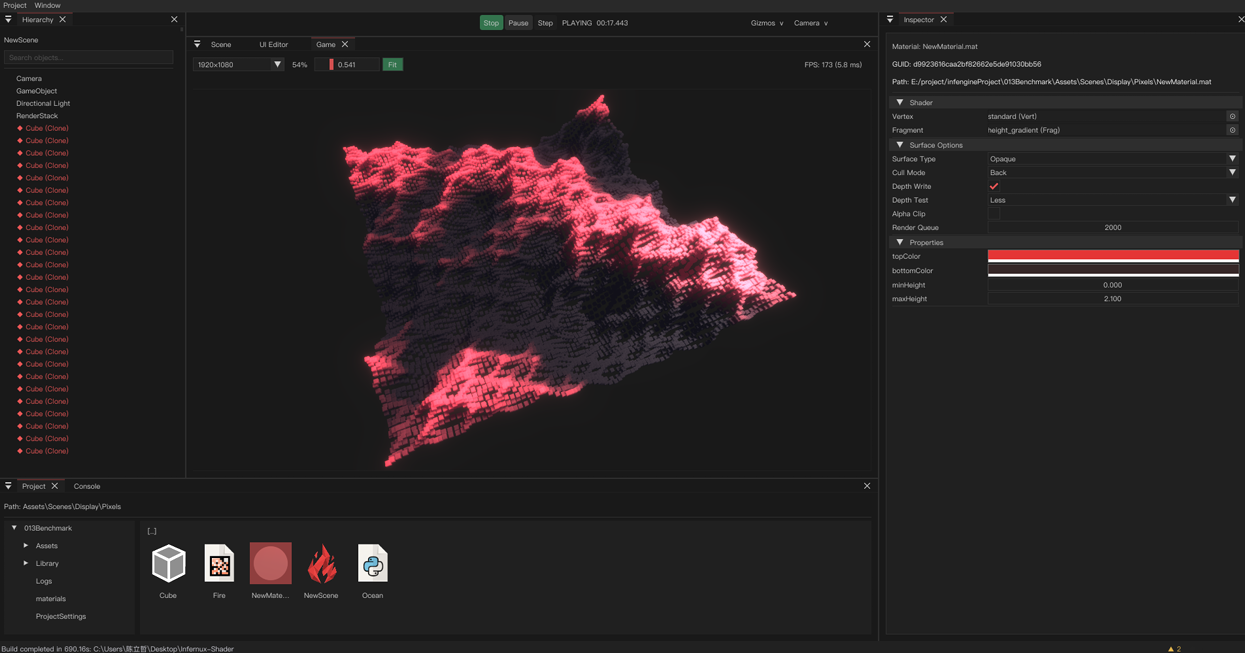Open the Project menu

[x=14, y=5]
